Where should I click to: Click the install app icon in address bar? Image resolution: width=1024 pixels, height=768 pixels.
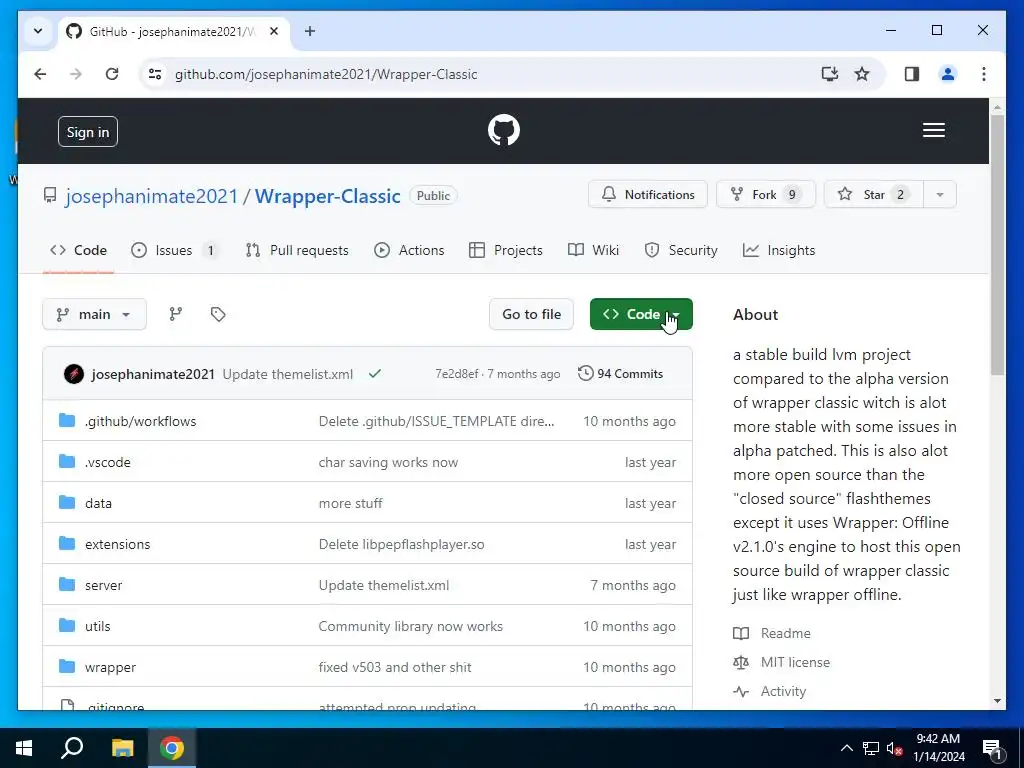tap(829, 74)
